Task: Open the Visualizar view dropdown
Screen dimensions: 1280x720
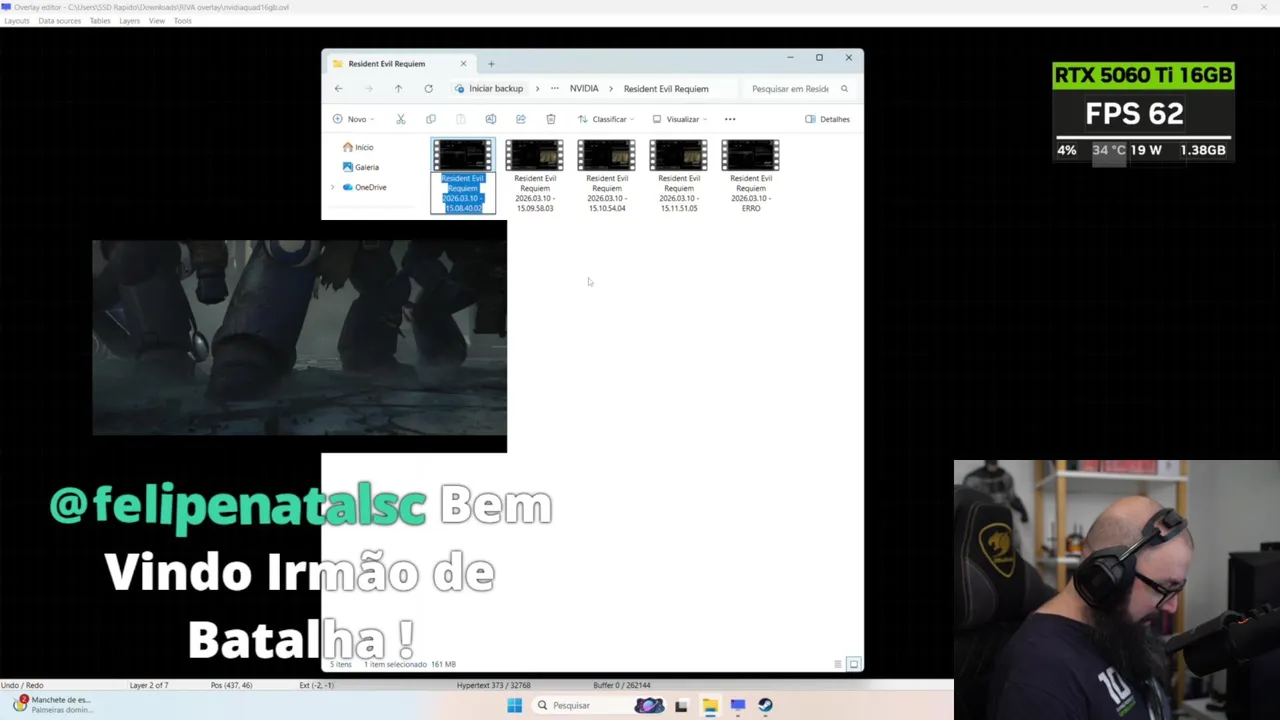Action: tap(680, 119)
